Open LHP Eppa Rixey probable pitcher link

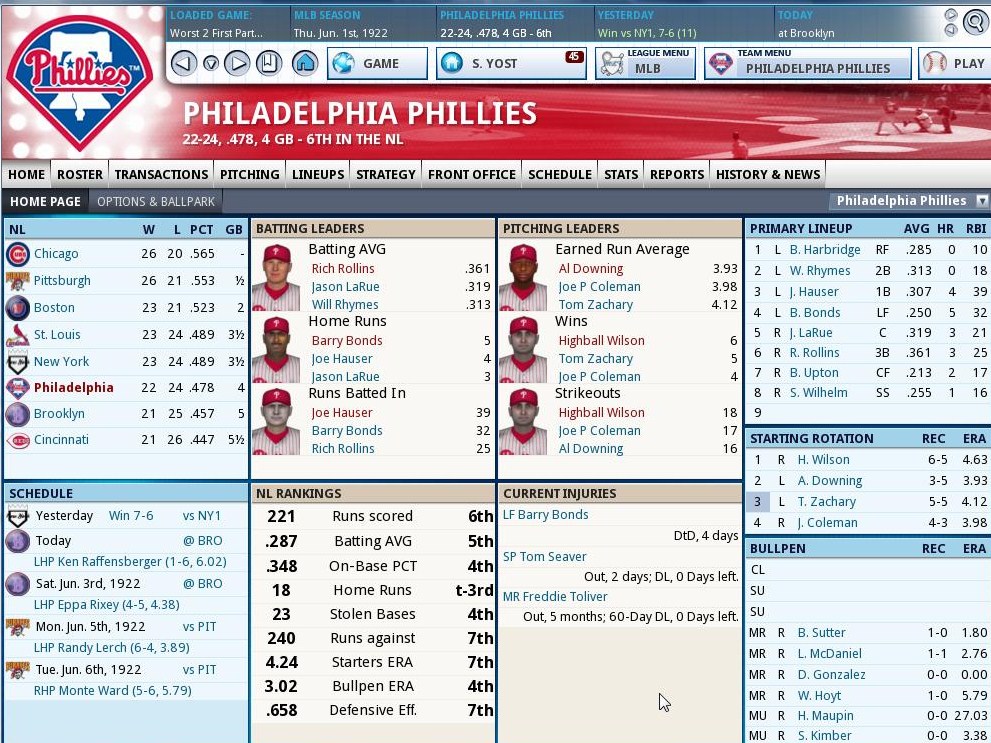tap(106, 605)
